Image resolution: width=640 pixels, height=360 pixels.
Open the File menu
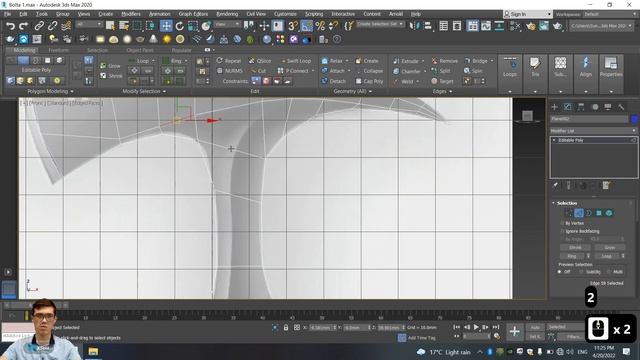[7, 14]
